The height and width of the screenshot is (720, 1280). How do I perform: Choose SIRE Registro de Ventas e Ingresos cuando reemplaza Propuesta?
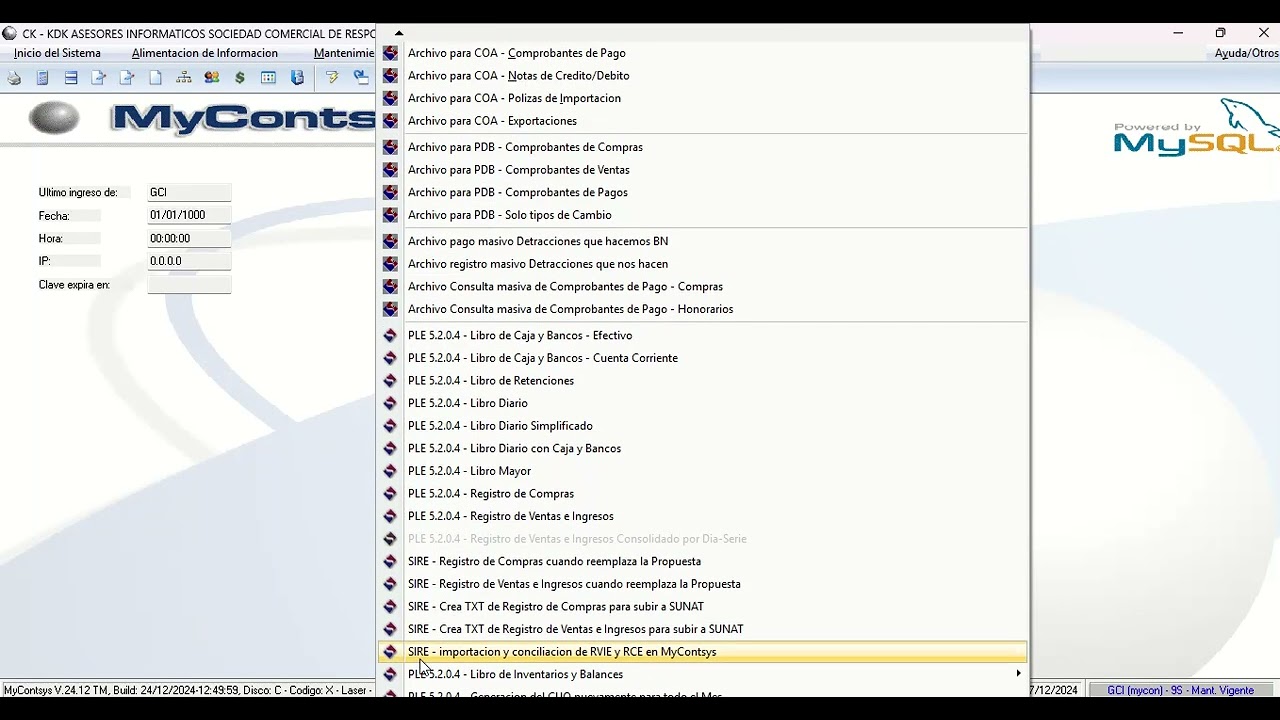coord(703,584)
